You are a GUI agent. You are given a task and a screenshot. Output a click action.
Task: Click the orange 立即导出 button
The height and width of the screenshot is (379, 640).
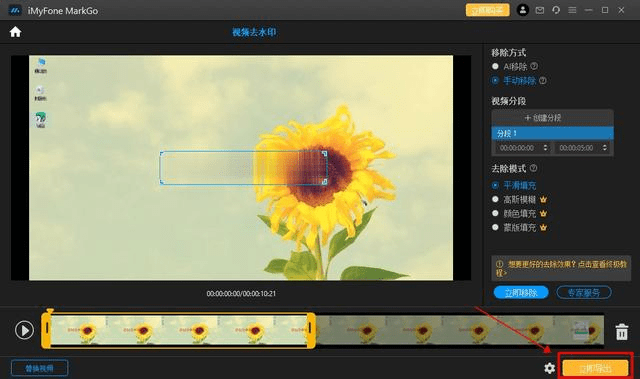[596, 368]
